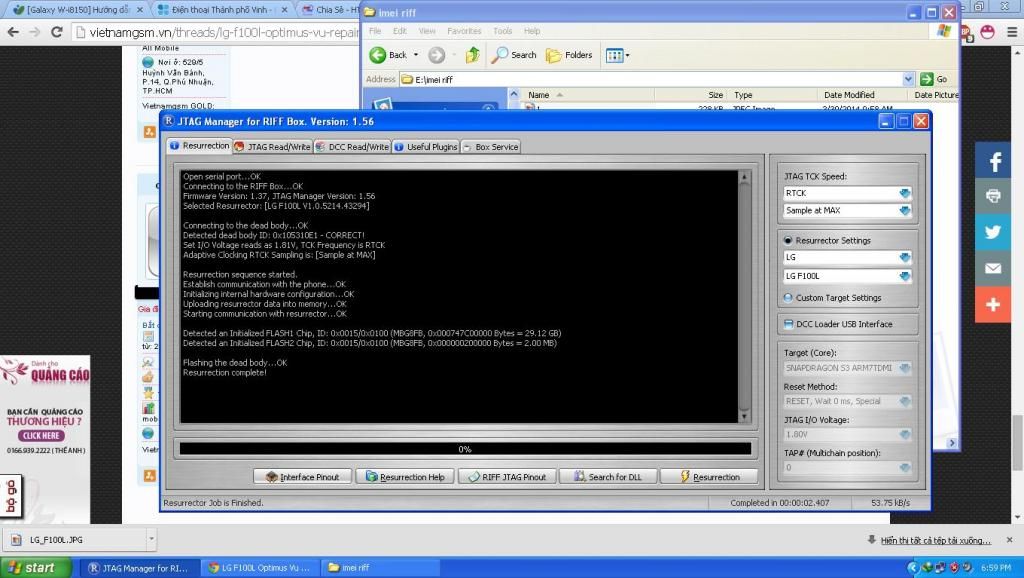Viewport: 1024px width, 578px height.
Task: Click the CLICK HERE advertisement button
Action: [41, 436]
